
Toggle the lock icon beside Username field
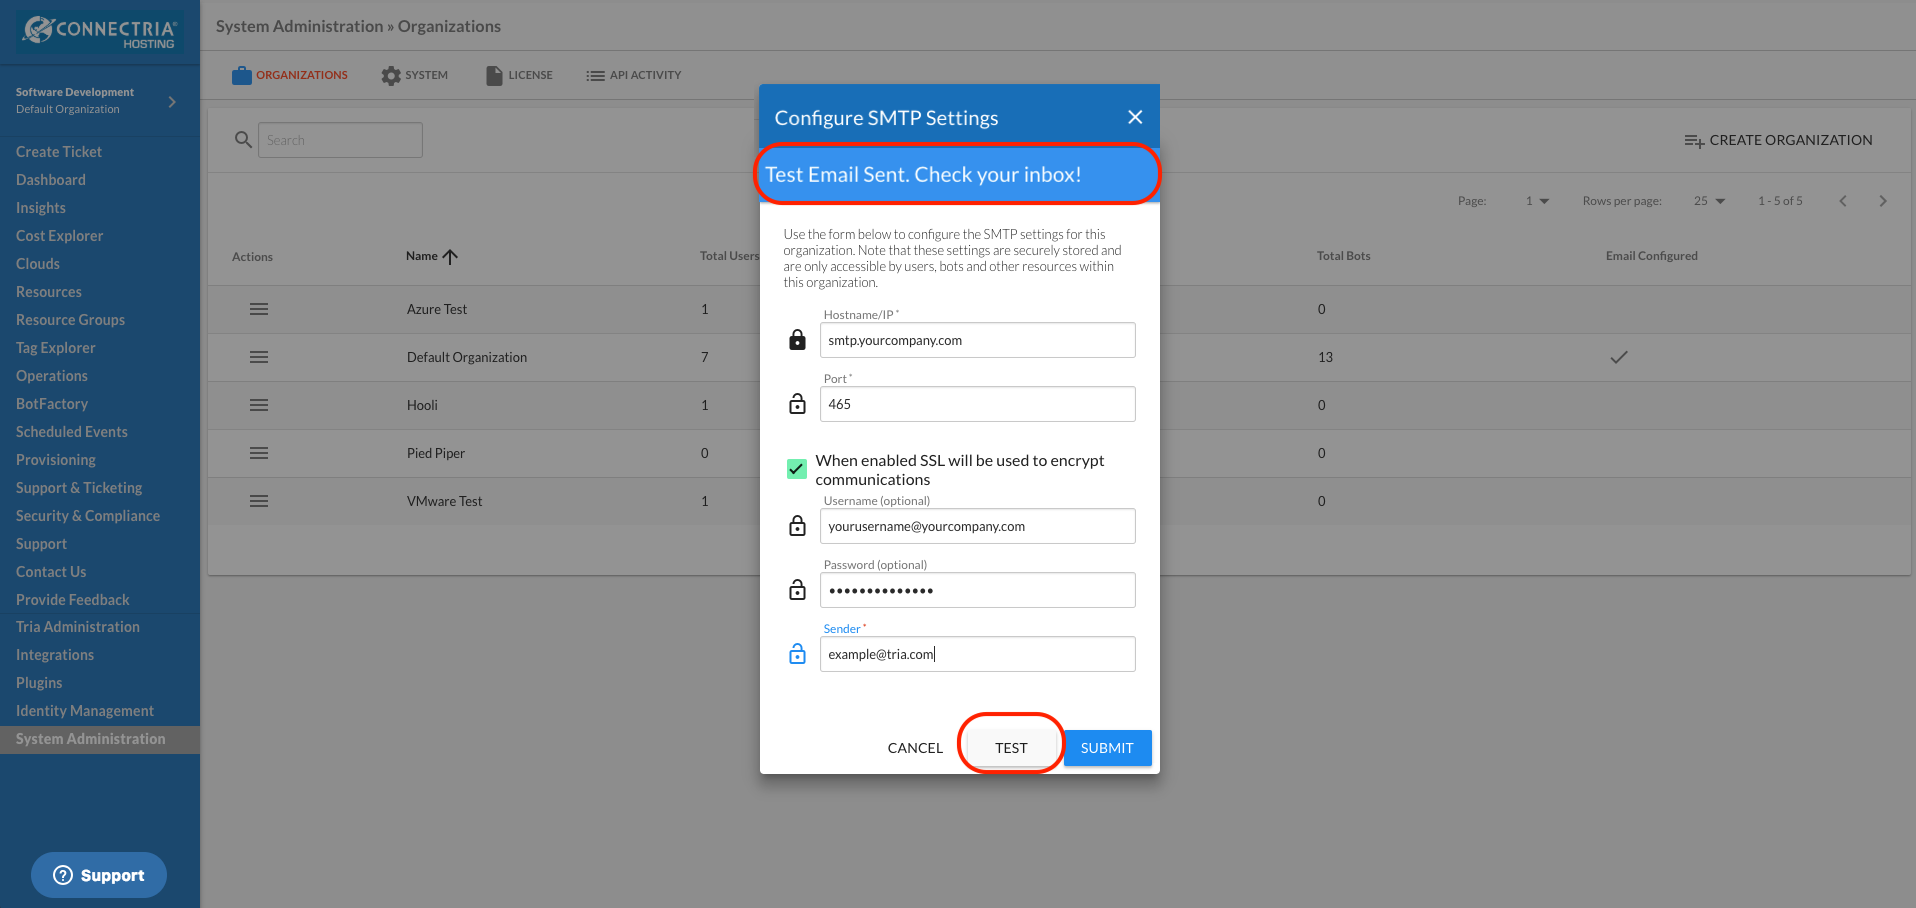797,526
